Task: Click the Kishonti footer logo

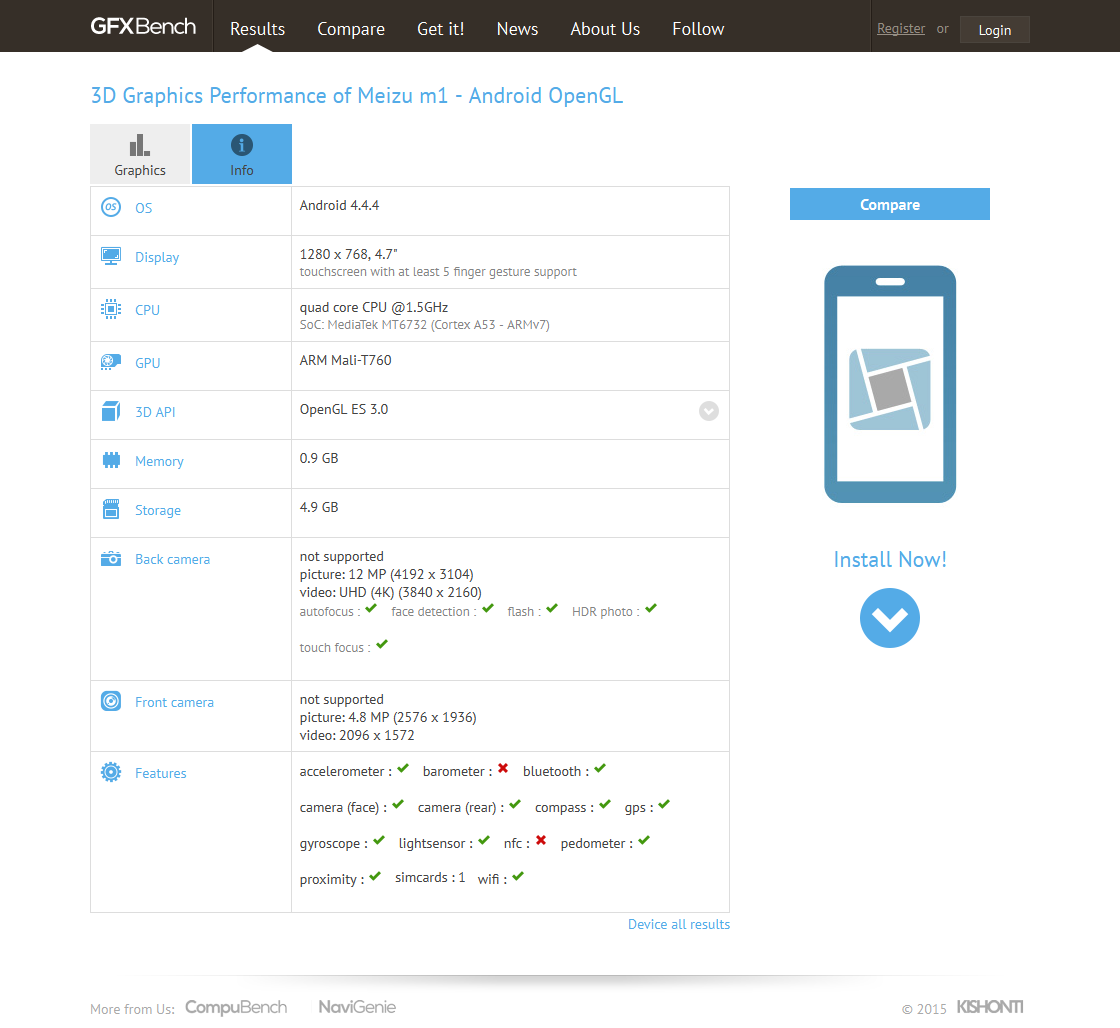Action: [x=990, y=1007]
